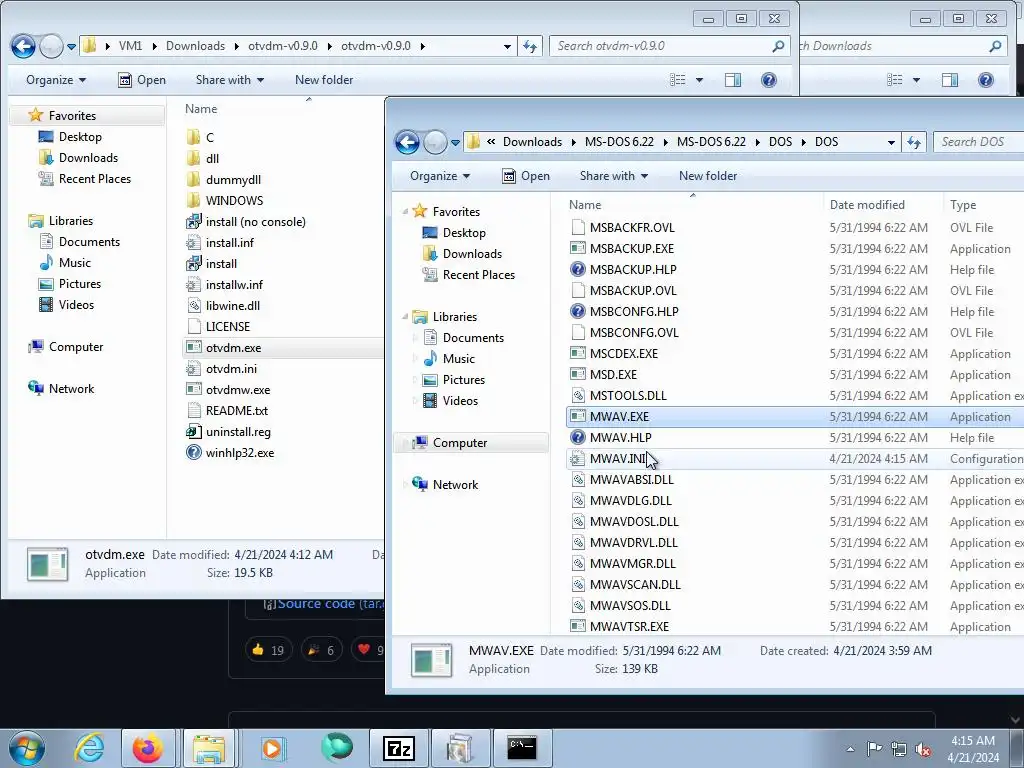Screen dimensions: 1024x768
Task: Click New folder in the DOS window toolbar
Action: [x=708, y=176]
